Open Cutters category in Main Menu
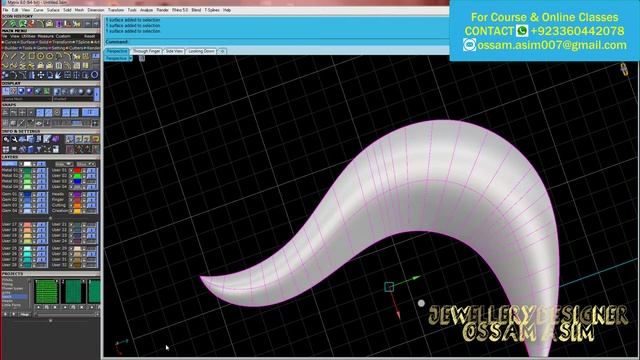 76,48
